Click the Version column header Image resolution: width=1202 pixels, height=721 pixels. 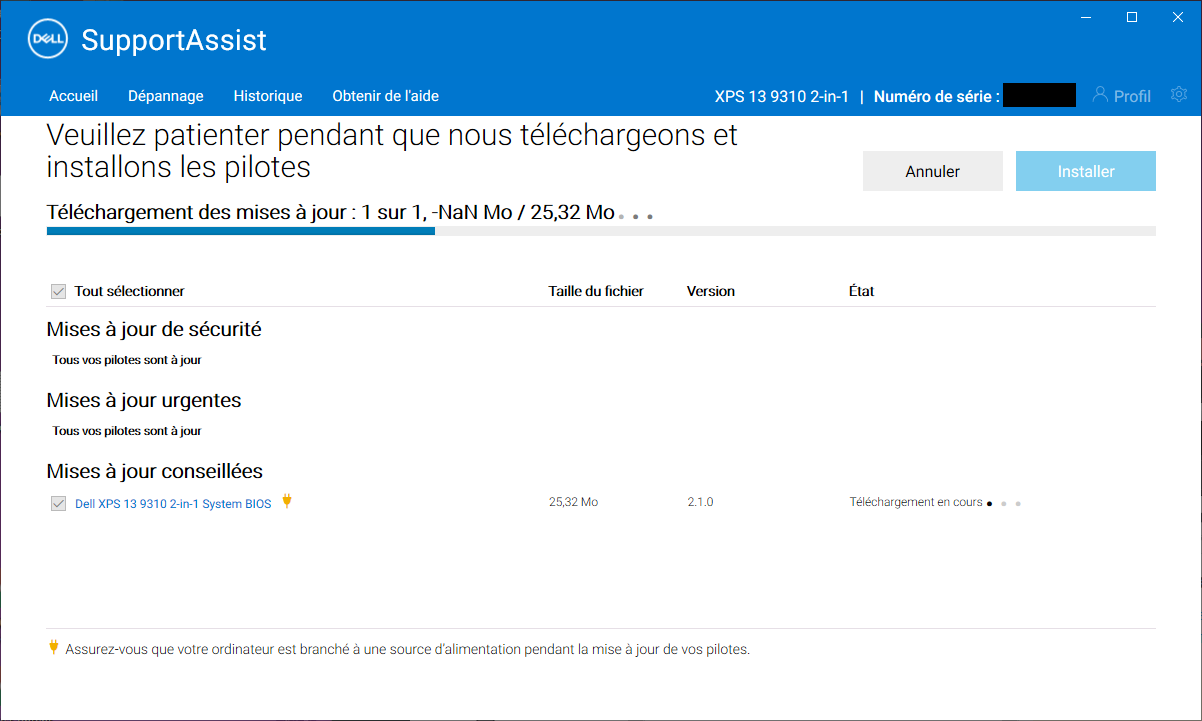point(710,291)
